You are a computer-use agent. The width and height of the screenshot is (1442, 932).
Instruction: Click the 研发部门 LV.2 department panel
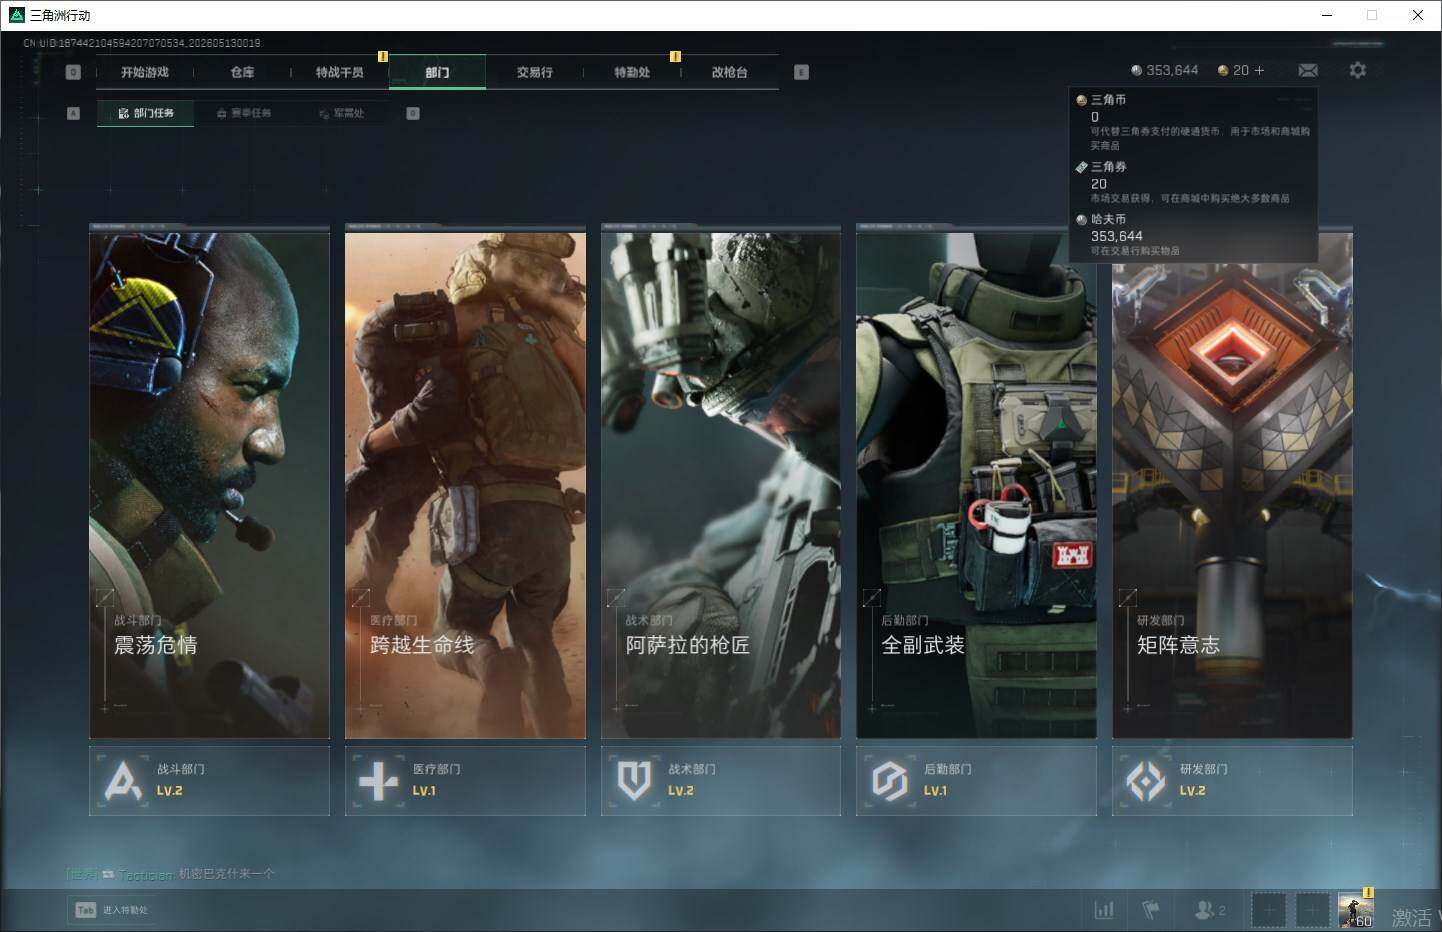[1232, 780]
